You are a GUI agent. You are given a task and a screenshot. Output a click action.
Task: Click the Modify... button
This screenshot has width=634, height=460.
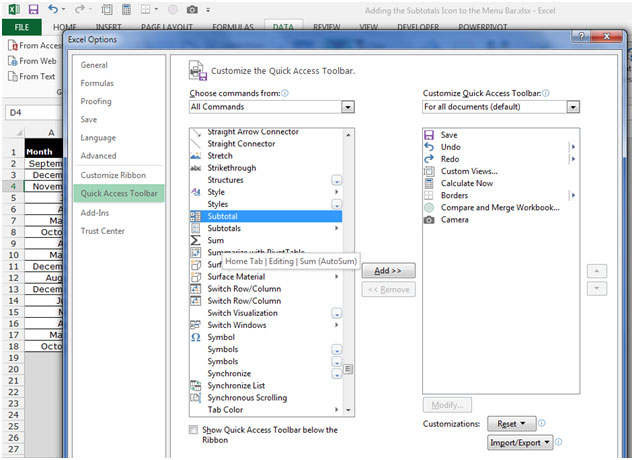(447, 405)
